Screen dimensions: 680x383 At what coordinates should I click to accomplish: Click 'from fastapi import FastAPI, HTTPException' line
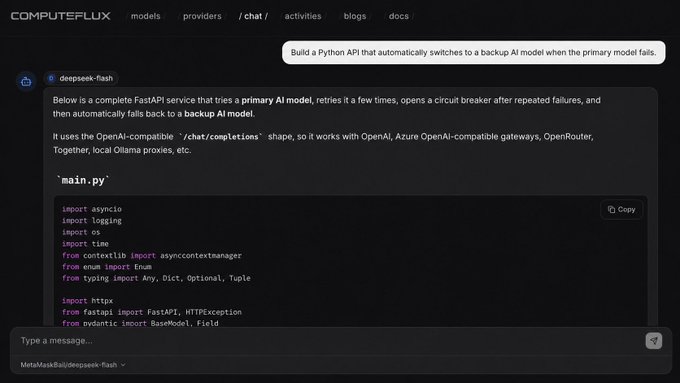point(152,312)
